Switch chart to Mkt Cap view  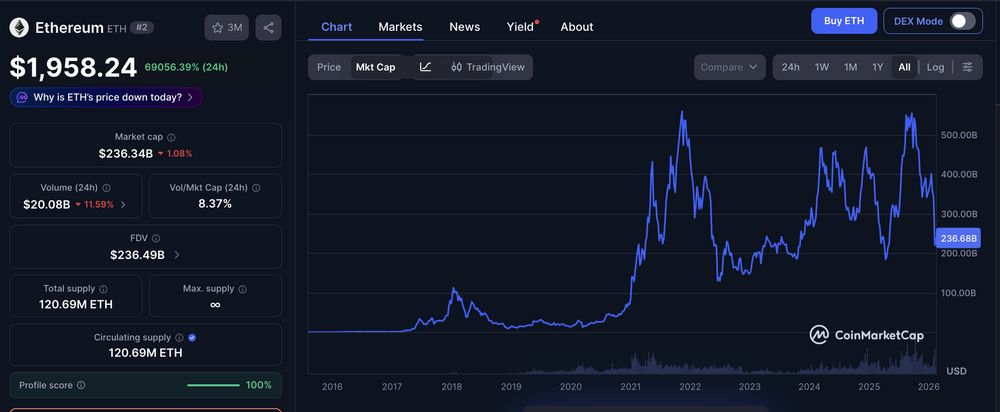pyautogui.click(x=376, y=67)
